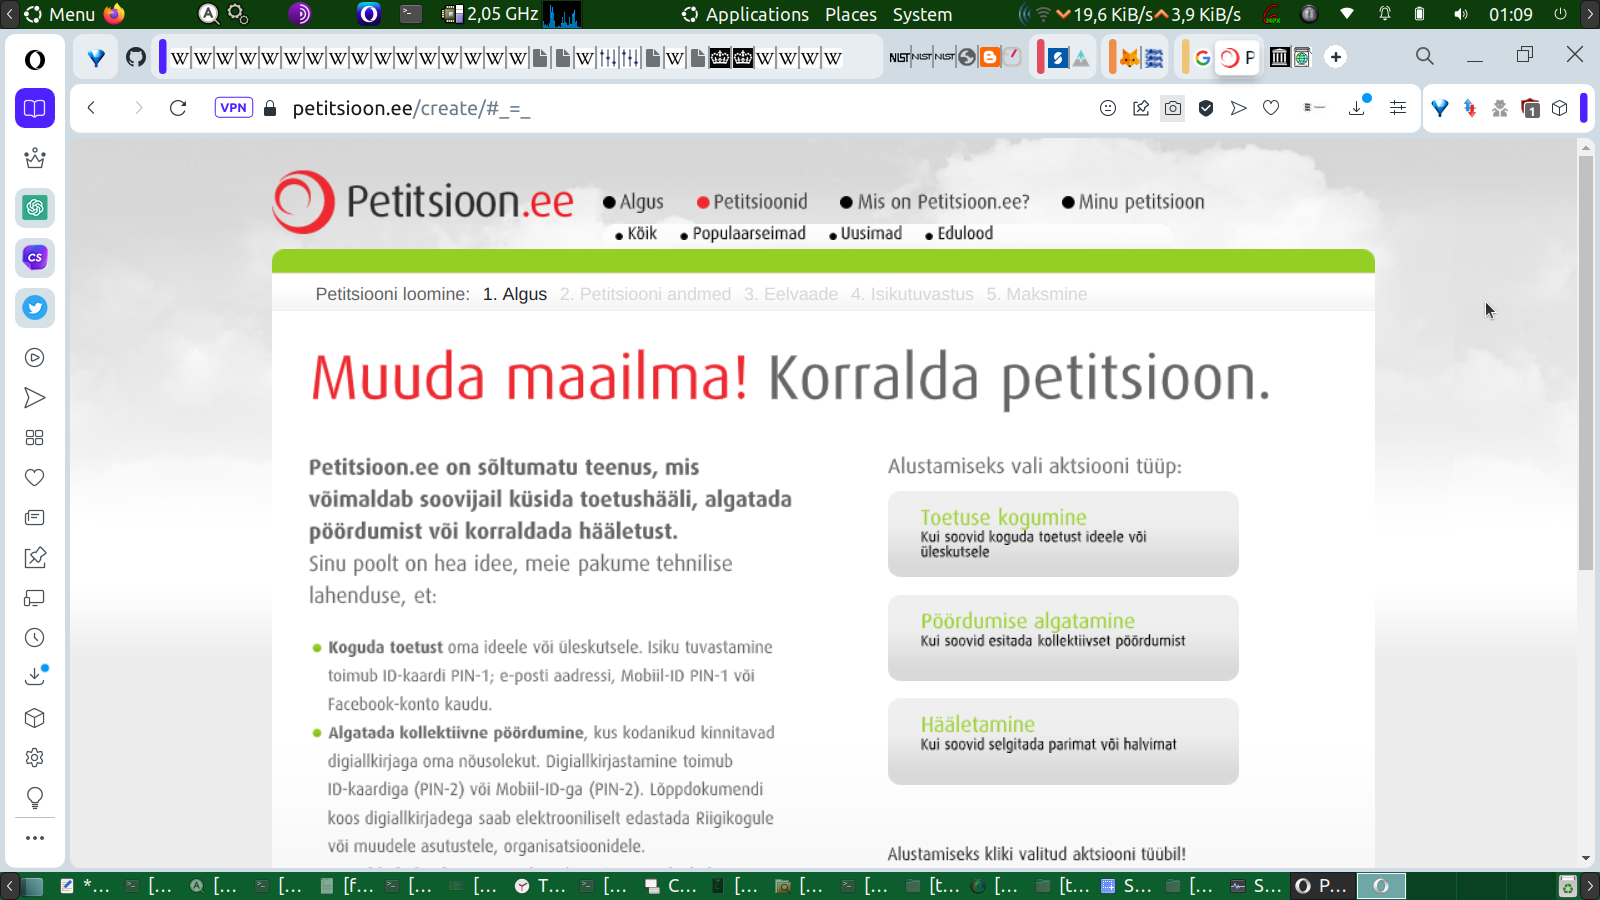Open 'Mis on Petitsioon.ee?' page
Viewport: 1600px width, 900px height.
(x=935, y=202)
